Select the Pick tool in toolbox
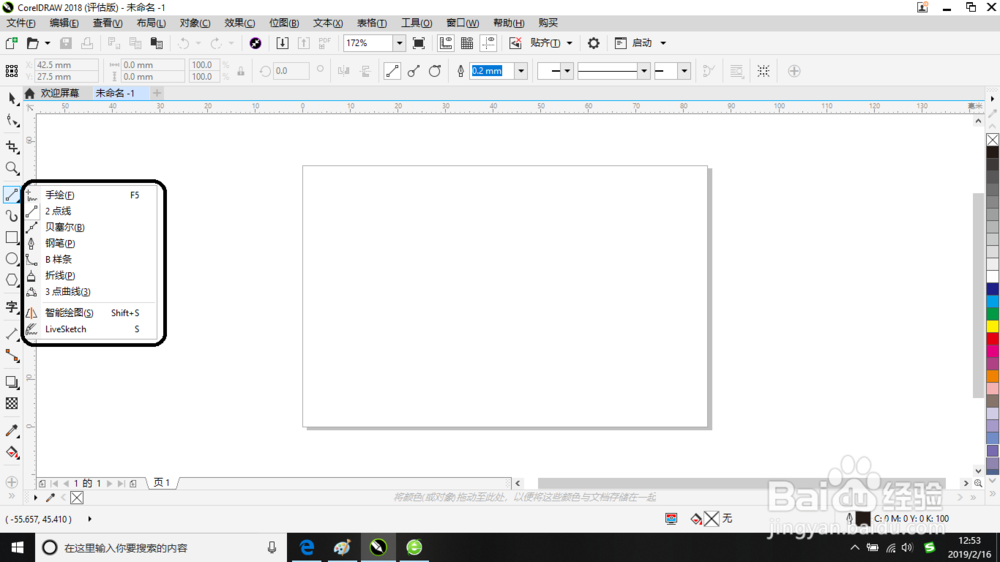Image resolution: width=1000 pixels, height=562 pixels. 12,98
